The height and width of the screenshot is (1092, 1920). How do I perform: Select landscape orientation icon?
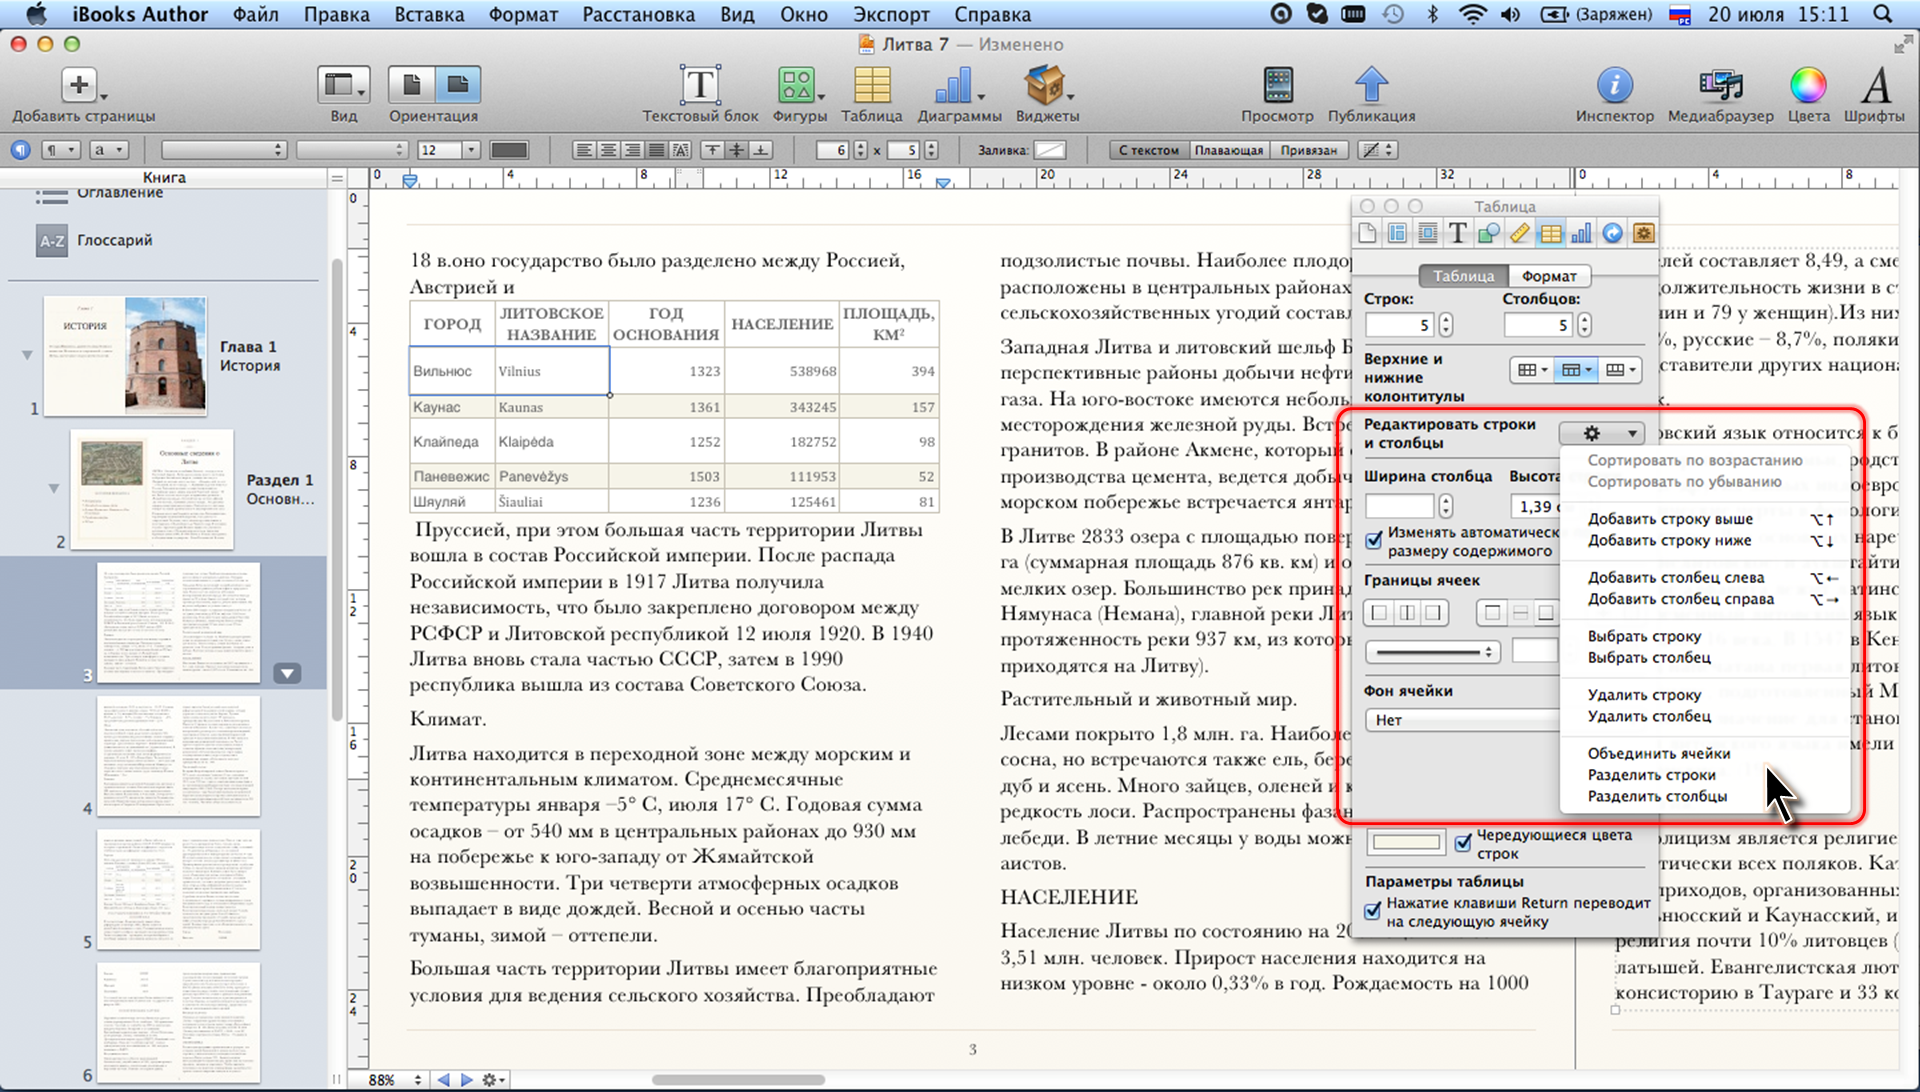pyautogui.click(x=458, y=85)
